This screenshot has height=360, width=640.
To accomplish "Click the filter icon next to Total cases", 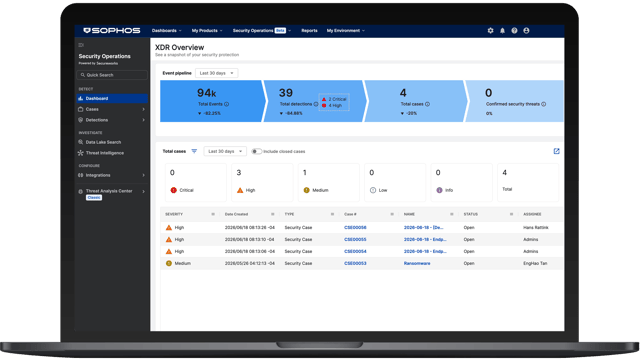I will (194, 151).
